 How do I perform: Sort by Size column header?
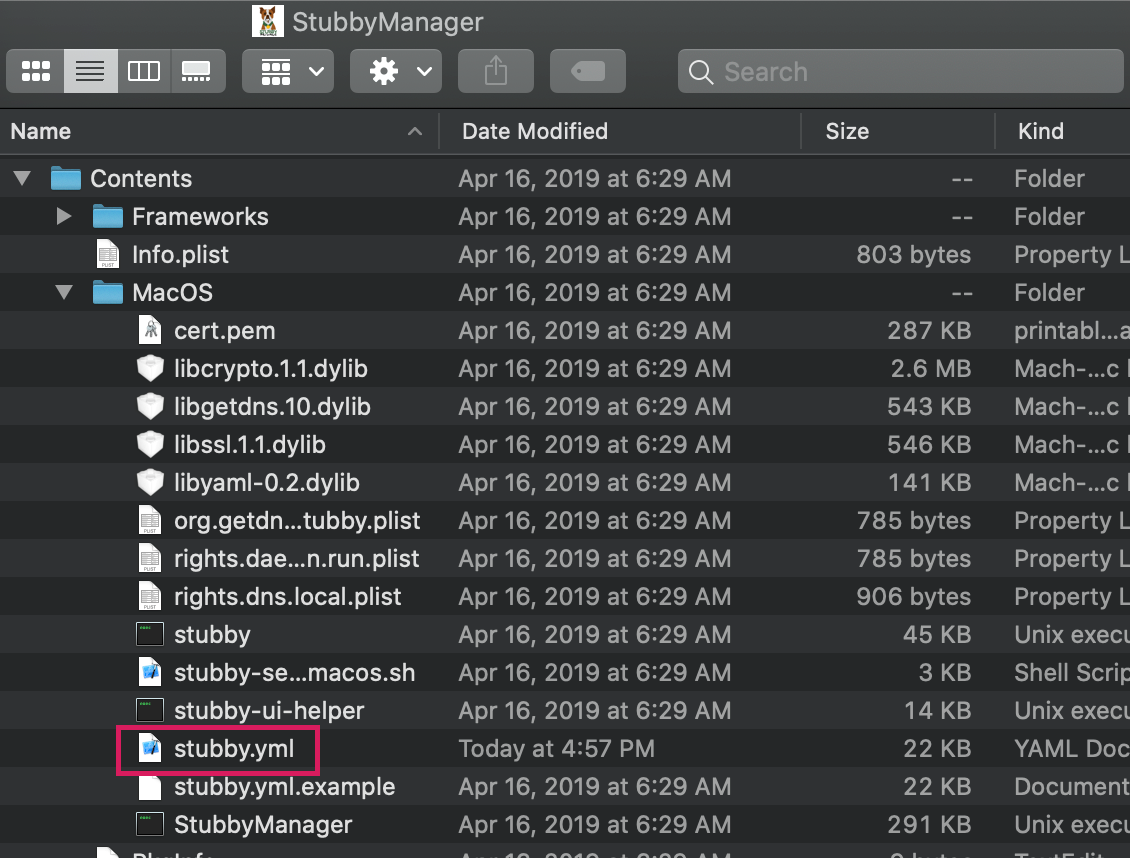tap(898, 131)
